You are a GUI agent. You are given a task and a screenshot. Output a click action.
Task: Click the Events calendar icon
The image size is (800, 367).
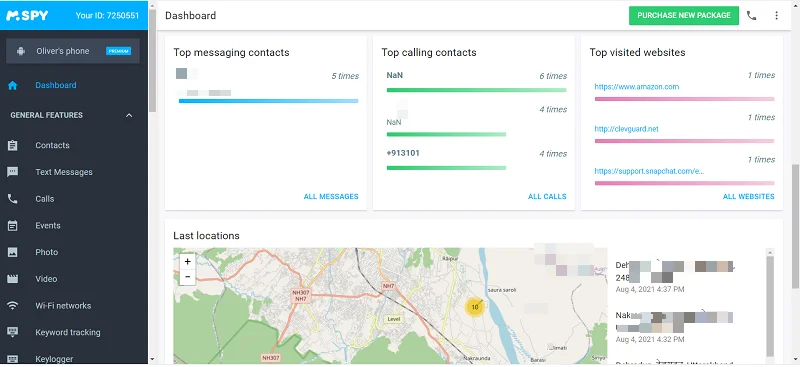click(13, 225)
